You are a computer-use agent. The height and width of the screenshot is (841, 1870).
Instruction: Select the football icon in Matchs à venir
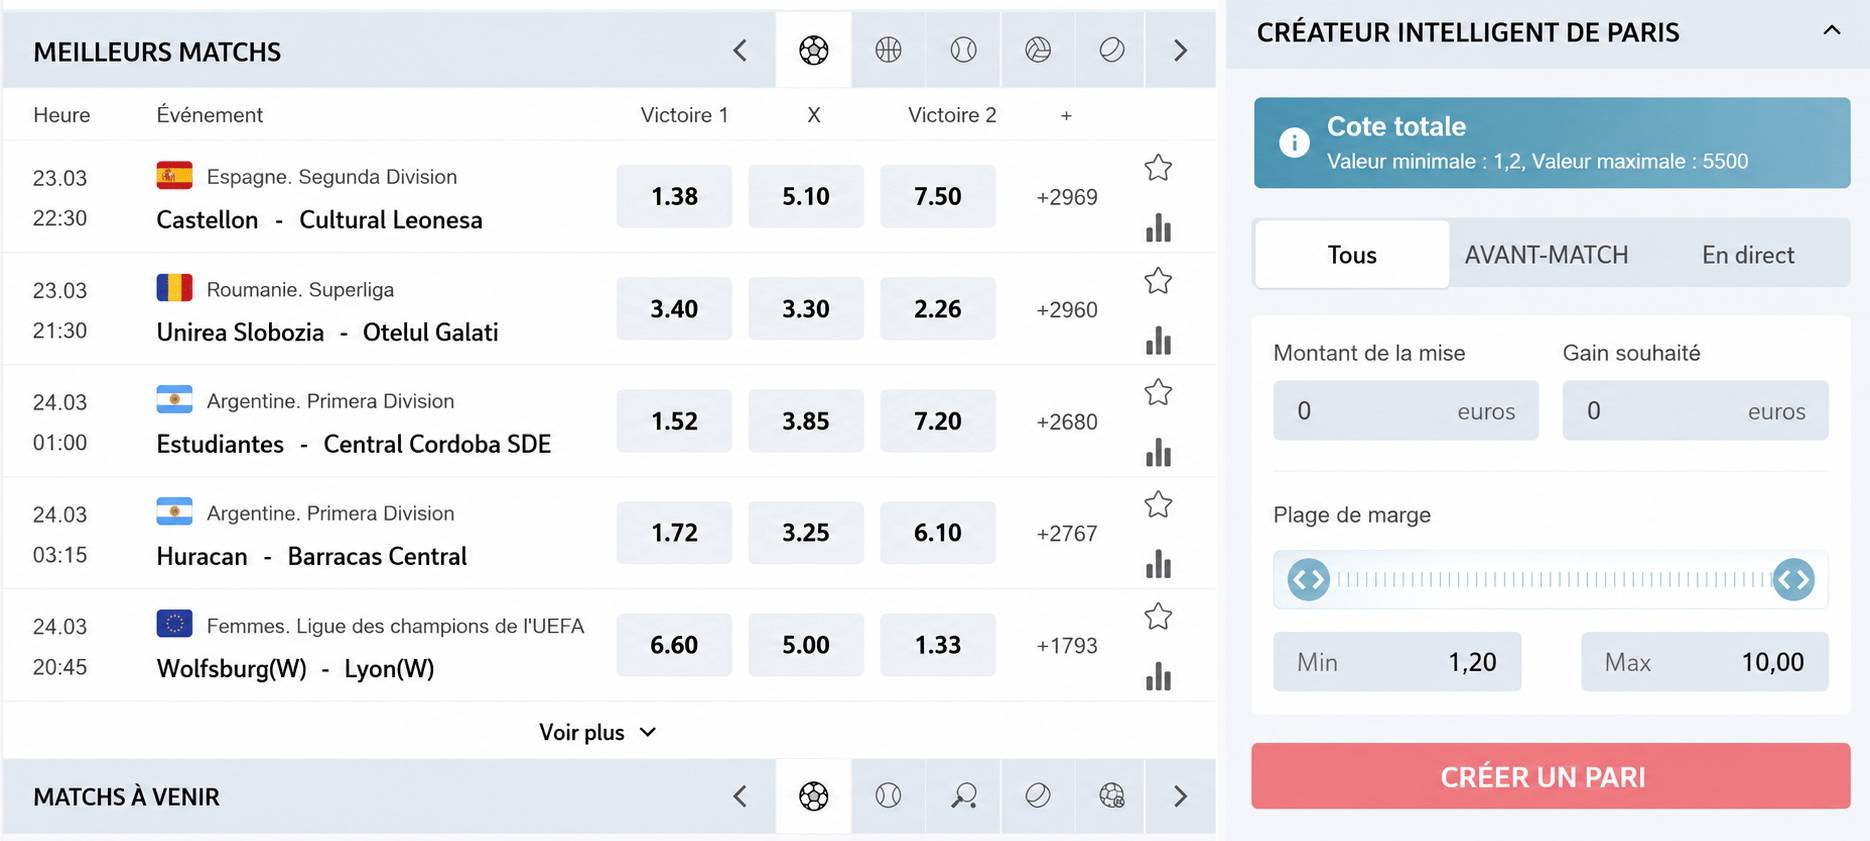click(814, 796)
